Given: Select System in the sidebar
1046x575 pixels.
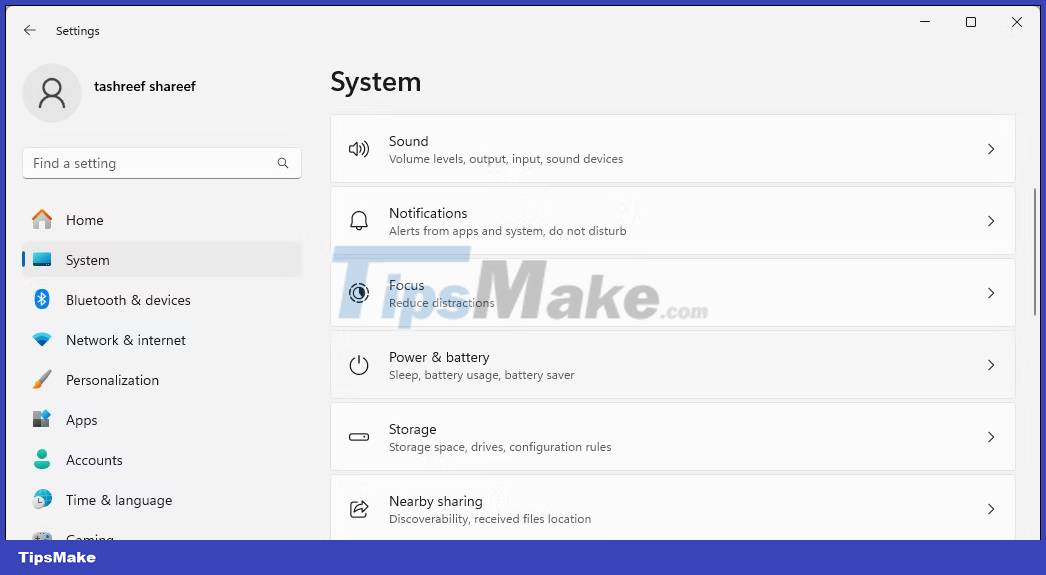Looking at the screenshot, I should (162, 260).
